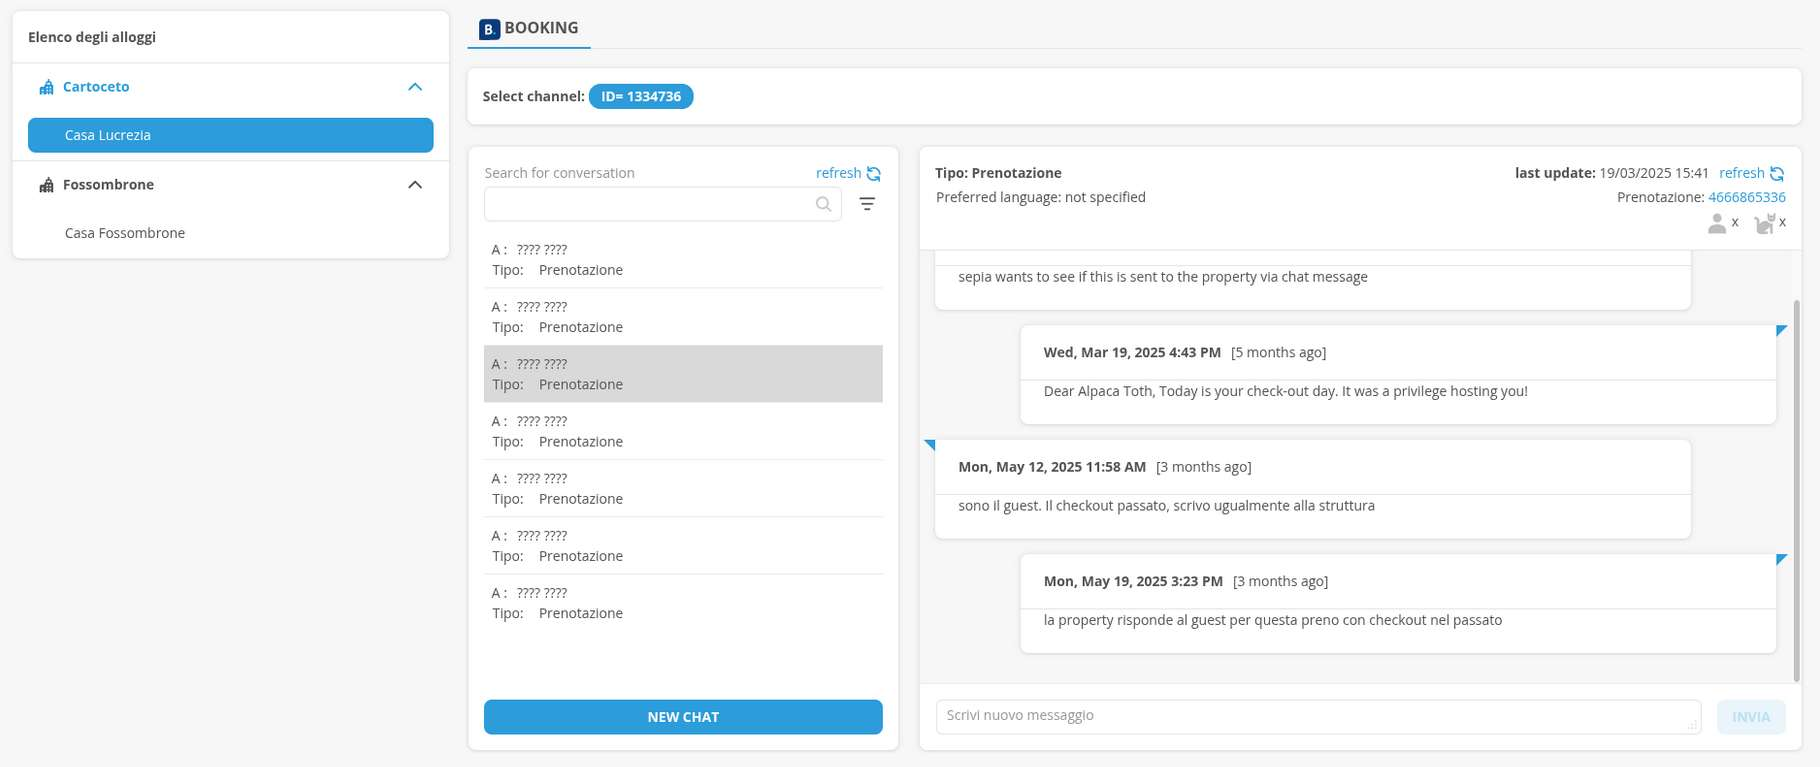Switch to the BOOKING tab
The width and height of the screenshot is (1820, 767).
(529, 29)
